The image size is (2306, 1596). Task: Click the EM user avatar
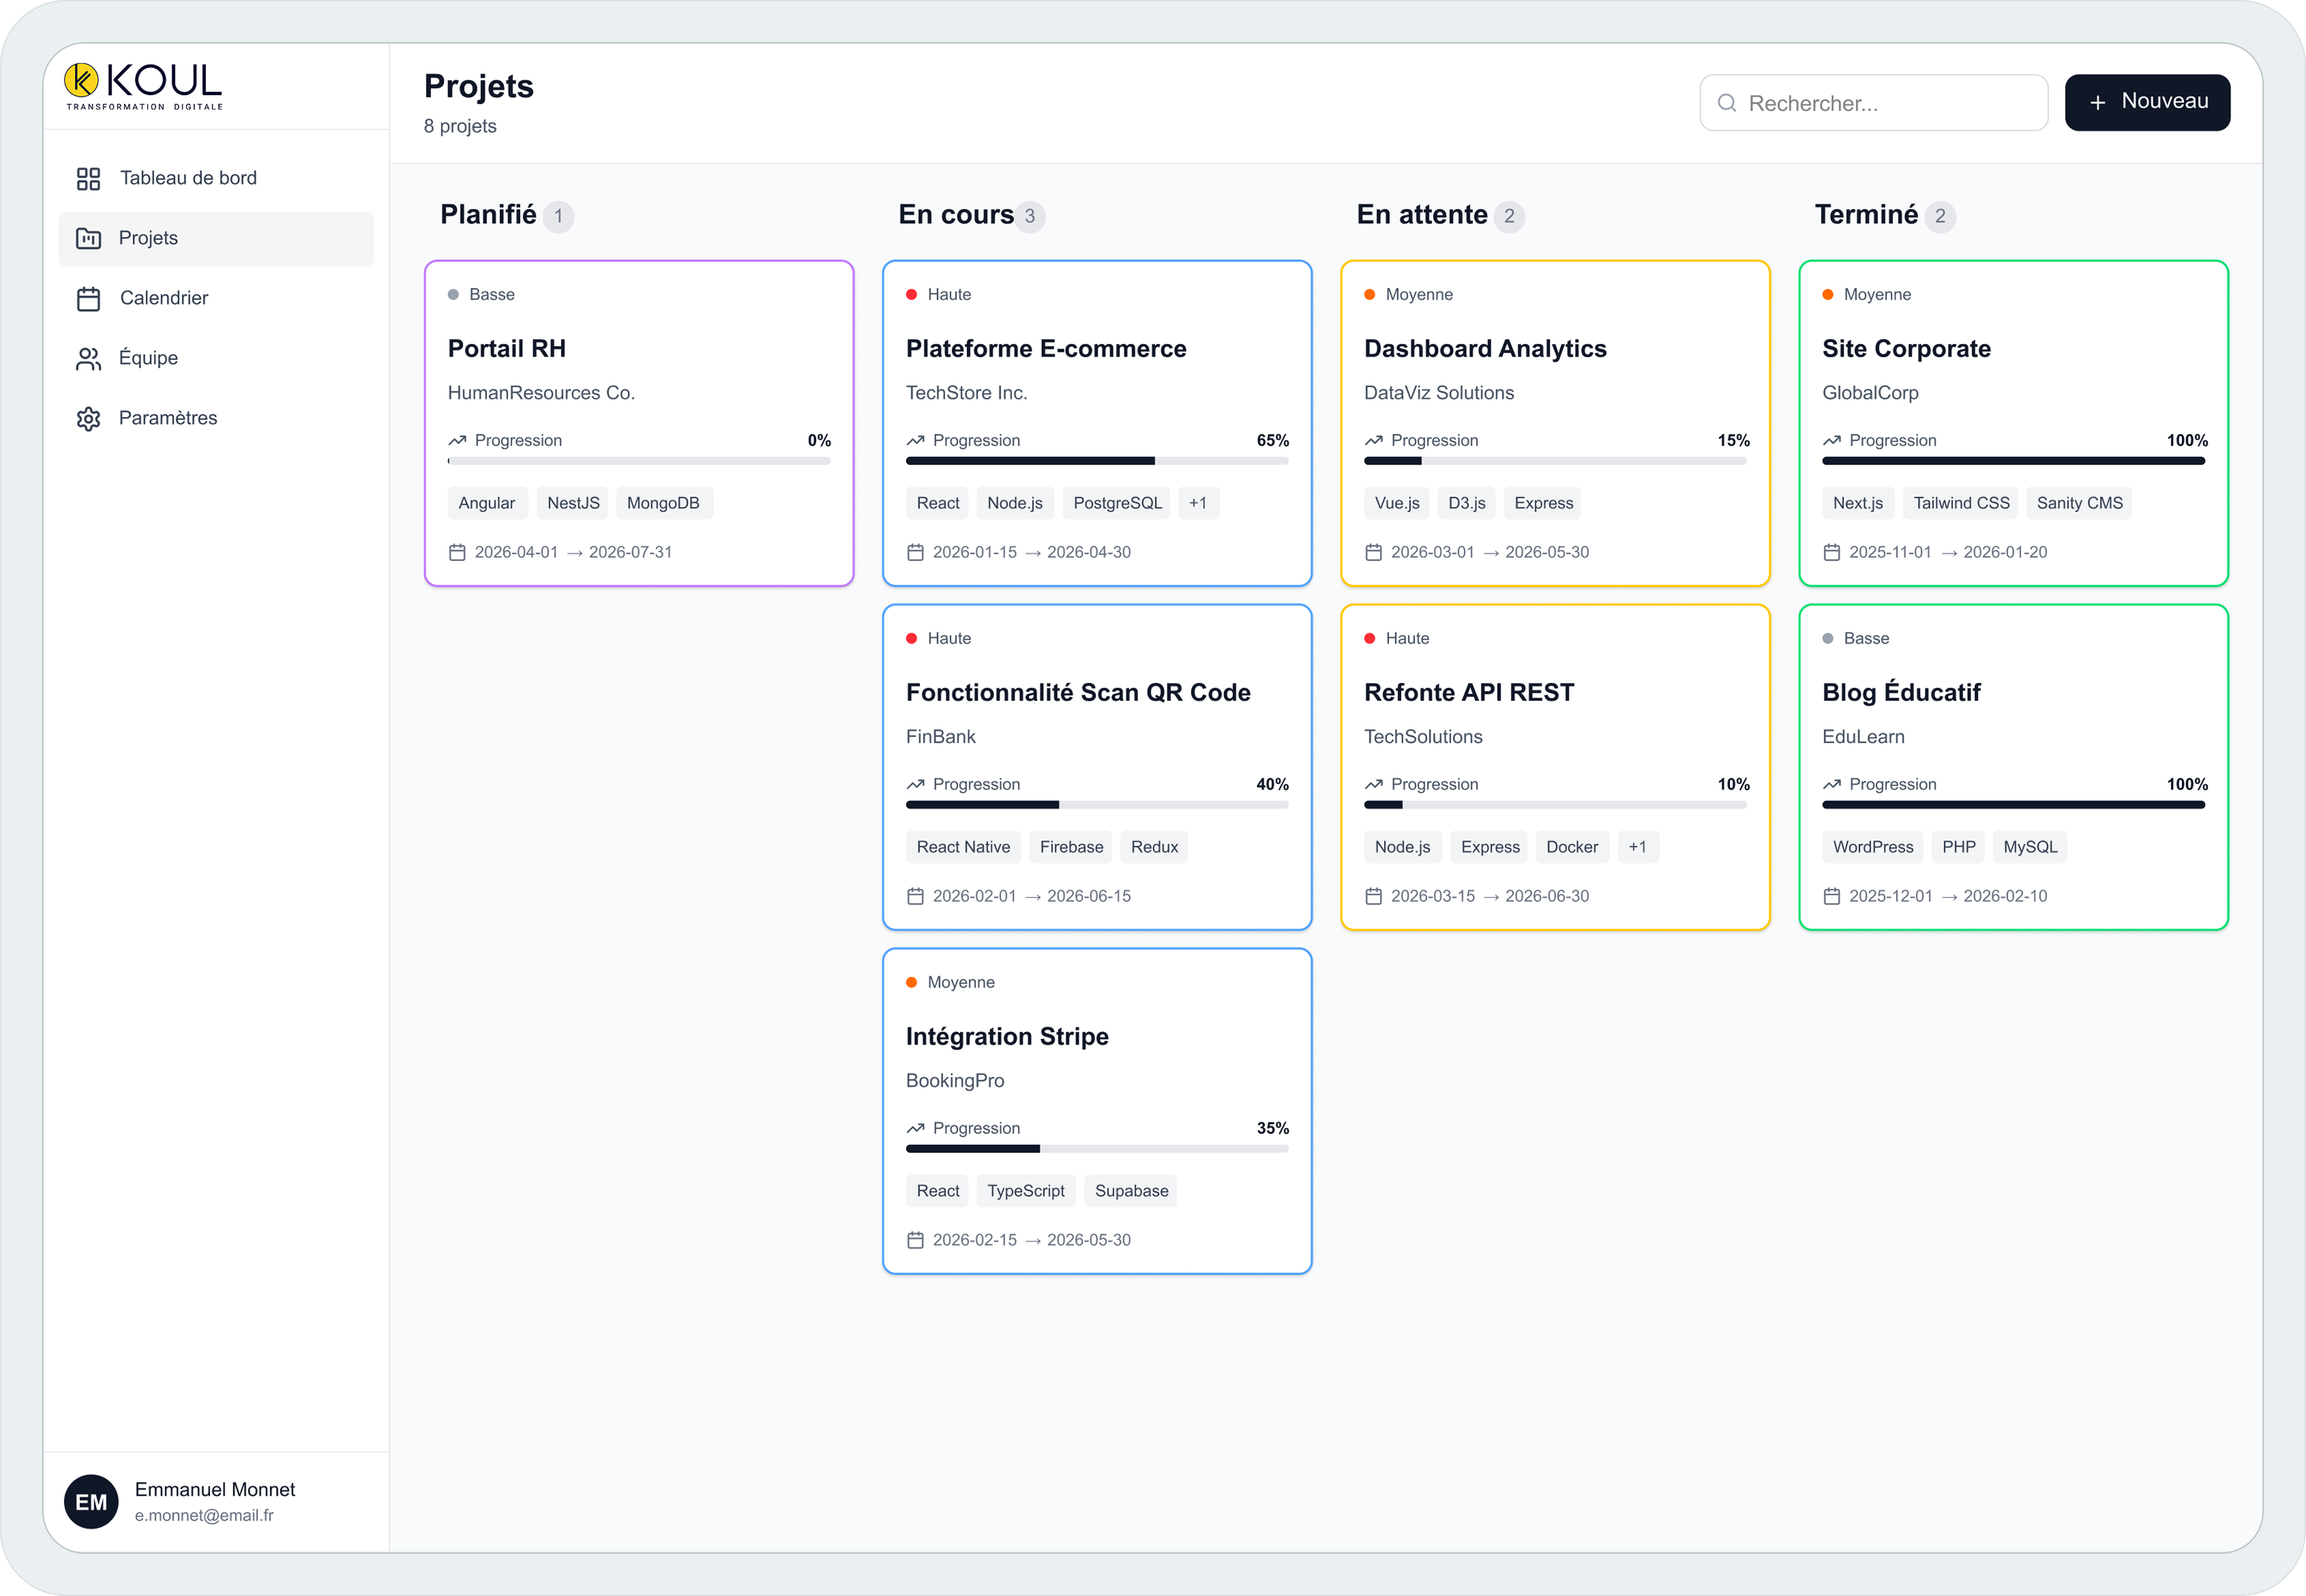point(91,1501)
